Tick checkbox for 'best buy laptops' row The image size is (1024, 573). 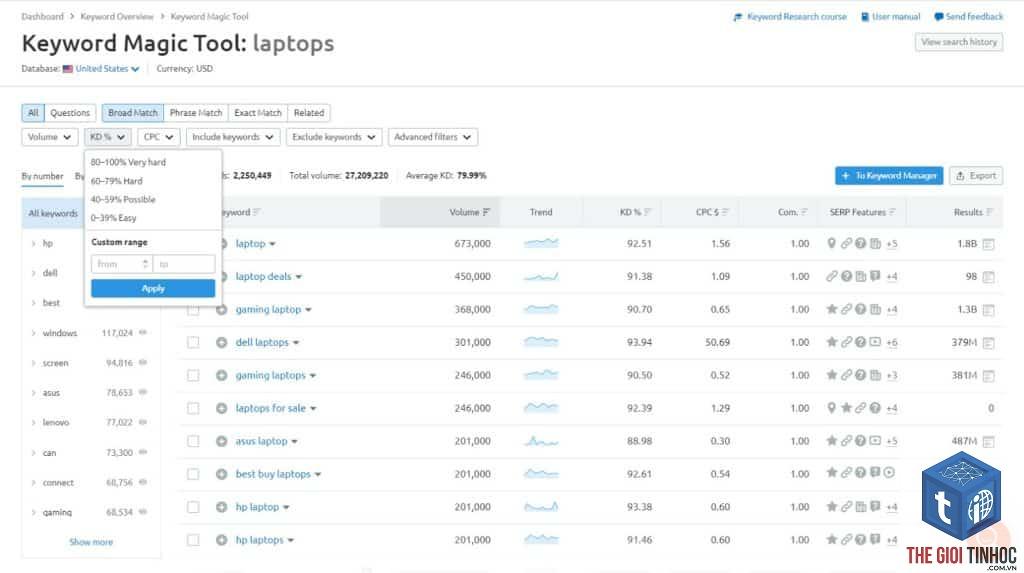coord(193,474)
